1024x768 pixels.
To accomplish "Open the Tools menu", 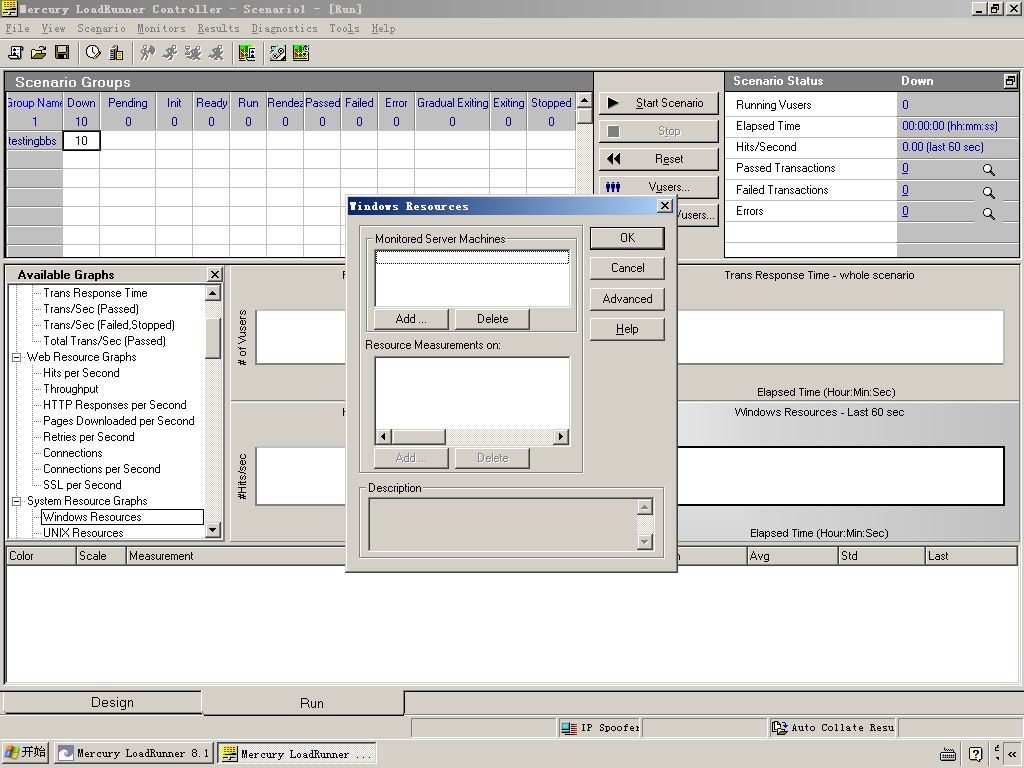I will click(344, 29).
